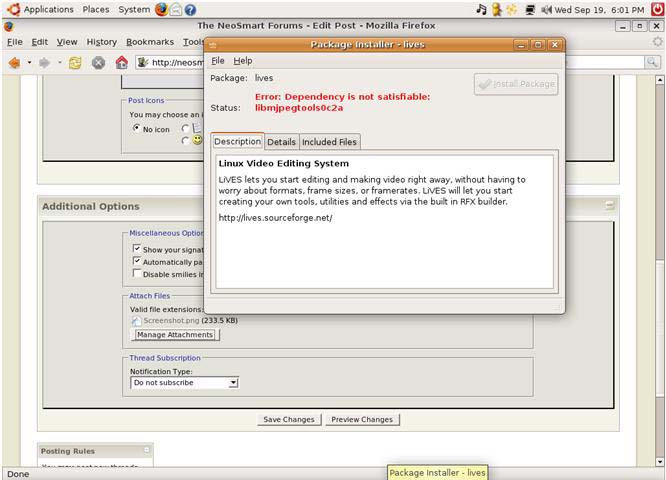Click the Manage Attachments button
Image resolution: width=666 pixels, height=480 pixels.
[x=175, y=335]
